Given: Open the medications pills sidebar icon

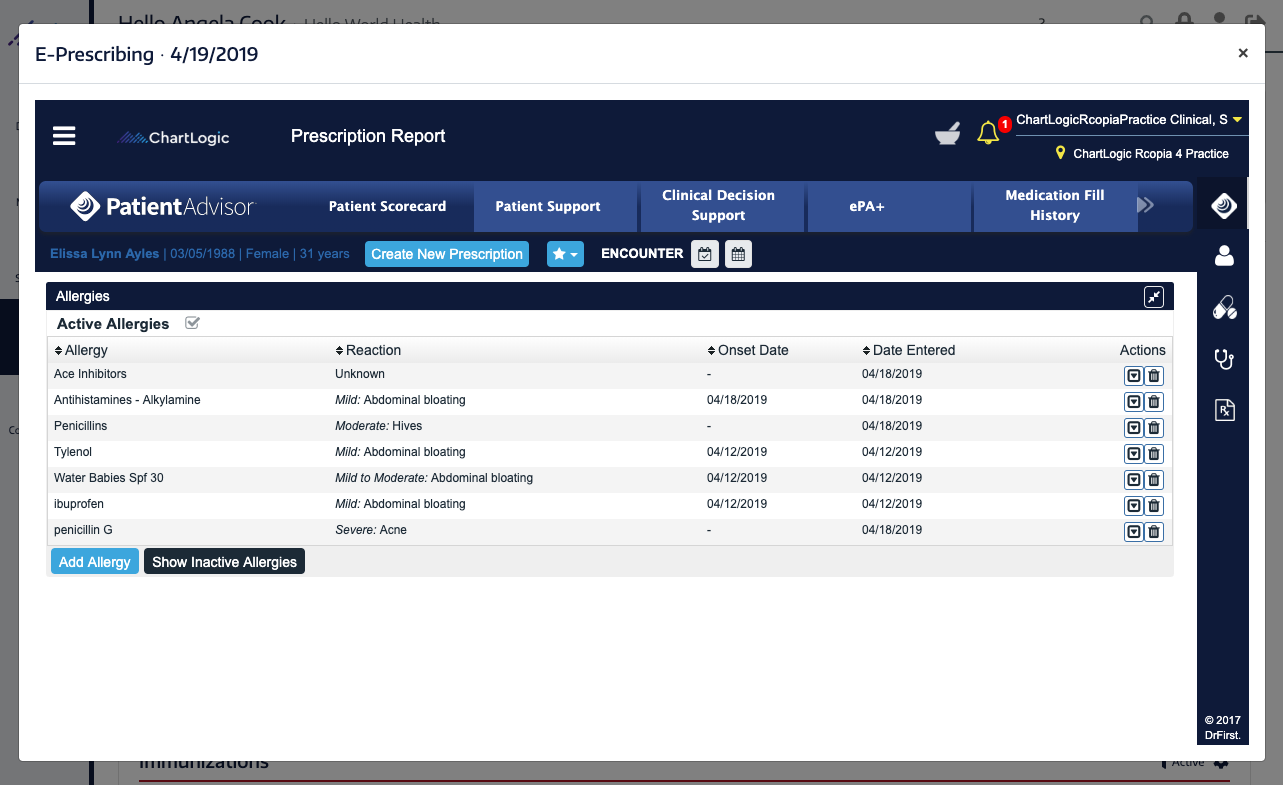Looking at the screenshot, I should point(1224,308).
